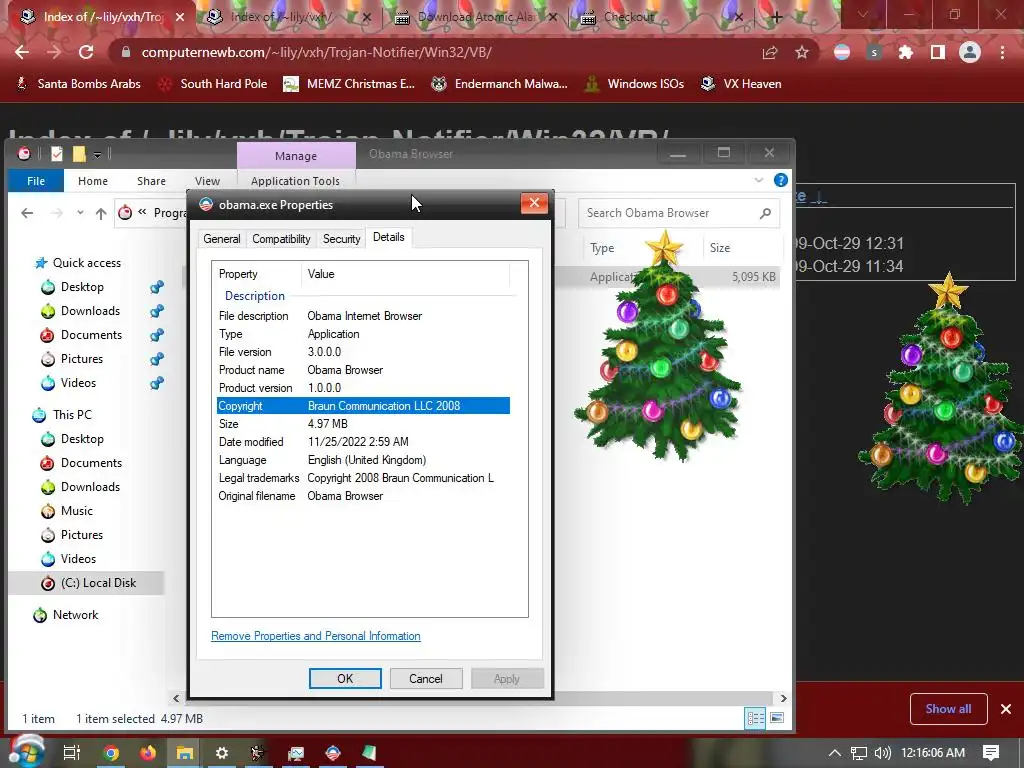This screenshot has width=1024, height=768.
Task: Go back in Chrome browser
Action: point(22,52)
